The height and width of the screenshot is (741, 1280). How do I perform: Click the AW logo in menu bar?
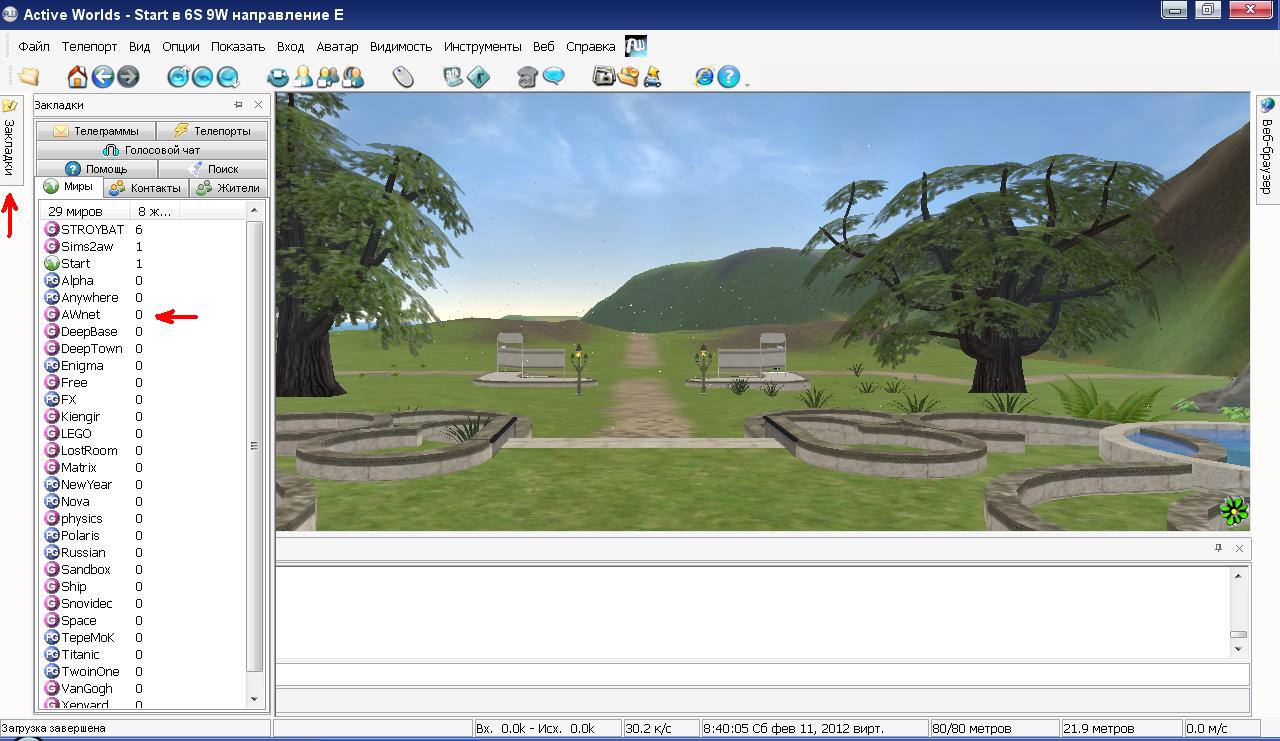[x=636, y=46]
